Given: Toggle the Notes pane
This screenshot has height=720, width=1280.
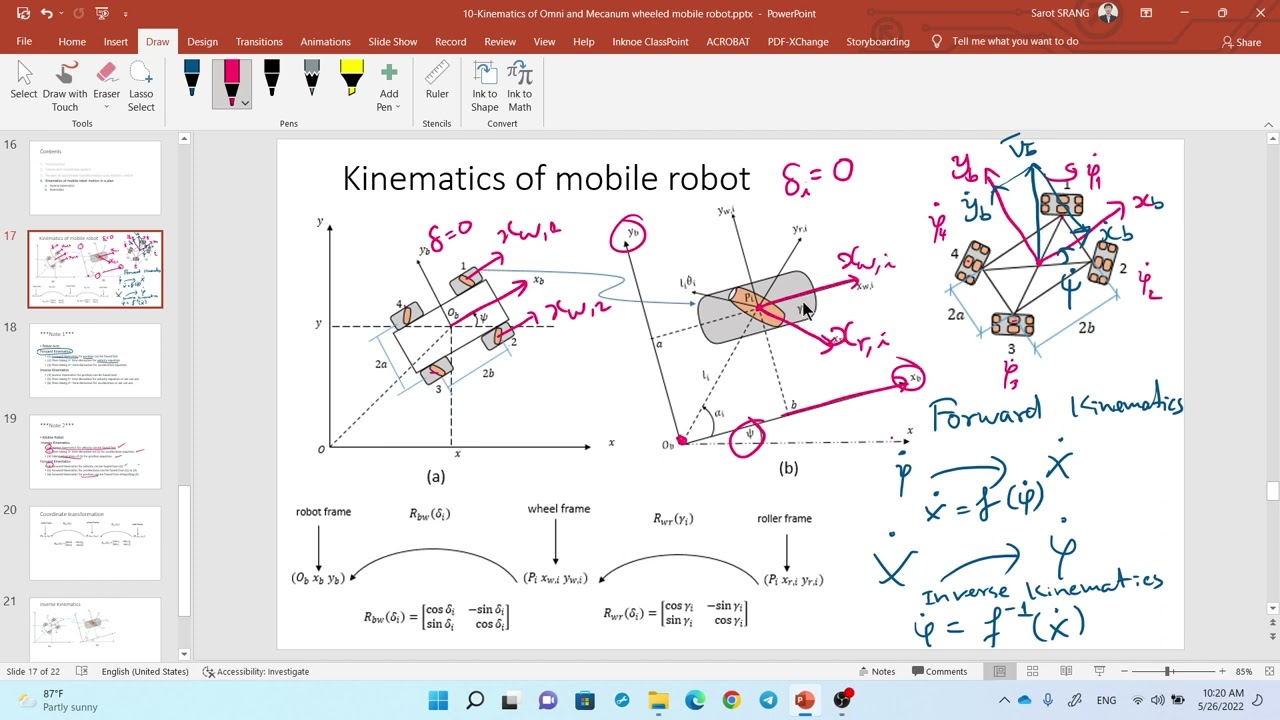Looking at the screenshot, I should (876, 671).
